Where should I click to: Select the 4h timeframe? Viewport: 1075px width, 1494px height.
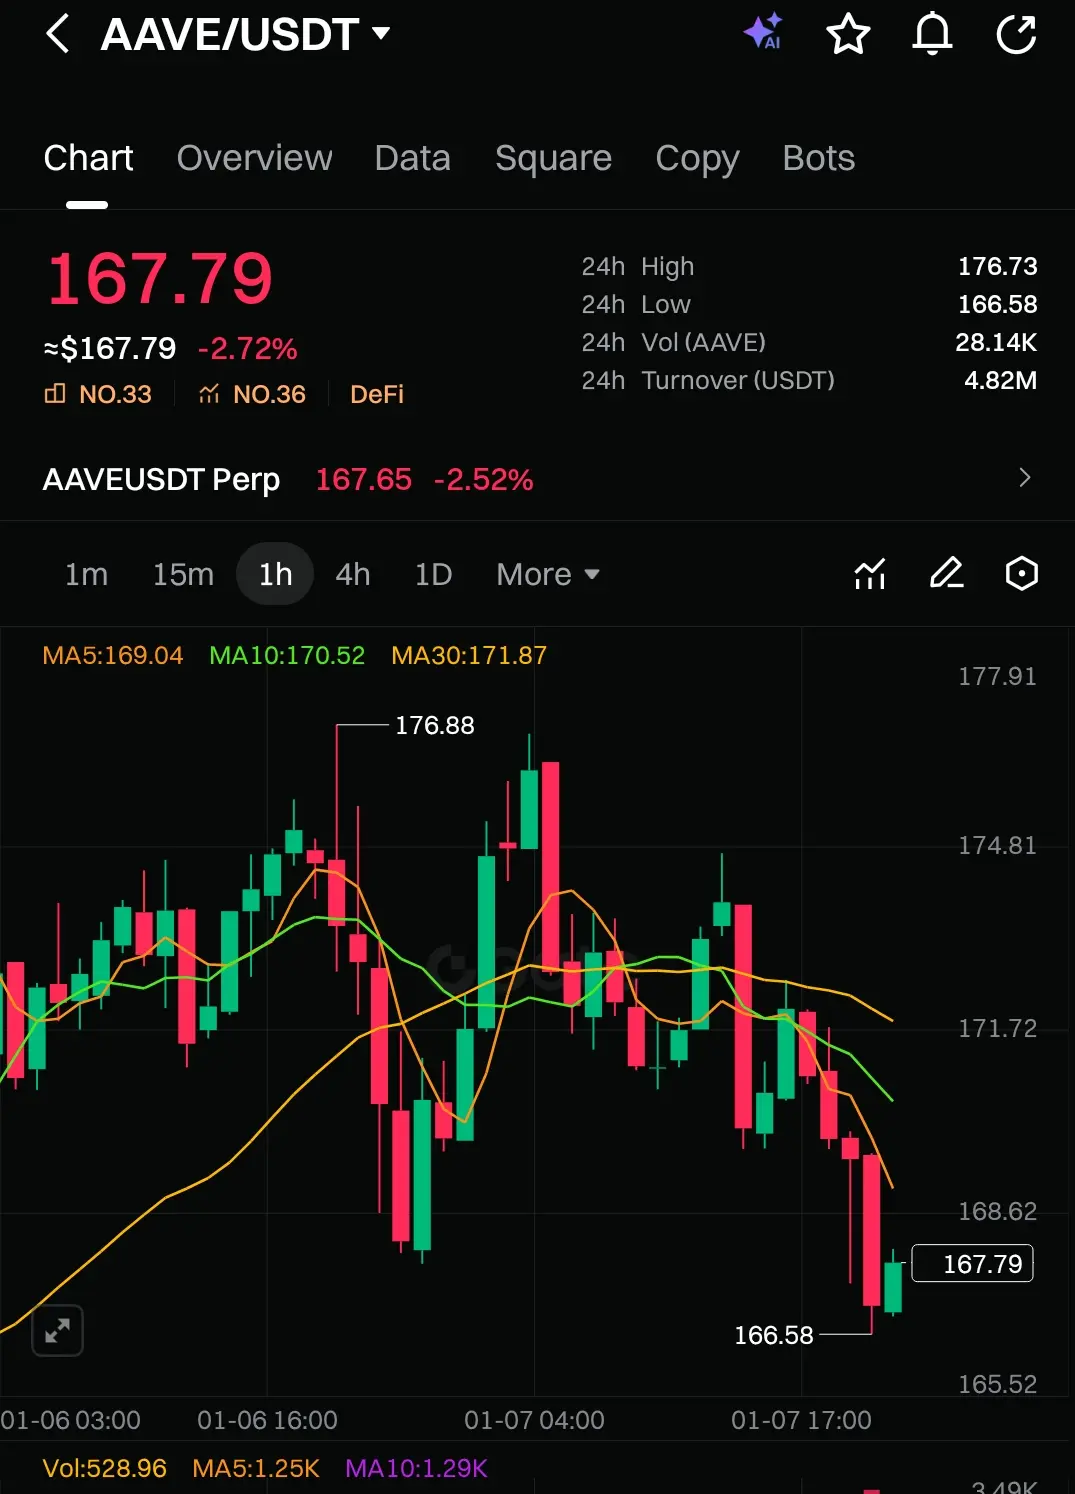(x=353, y=574)
